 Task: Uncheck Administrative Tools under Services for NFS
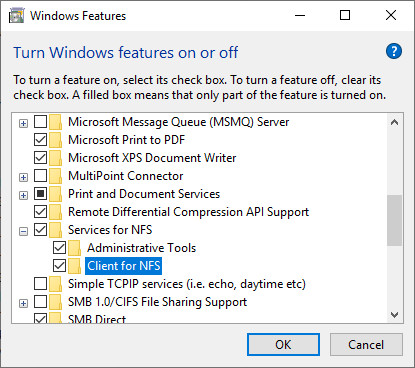tap(59, 248)
